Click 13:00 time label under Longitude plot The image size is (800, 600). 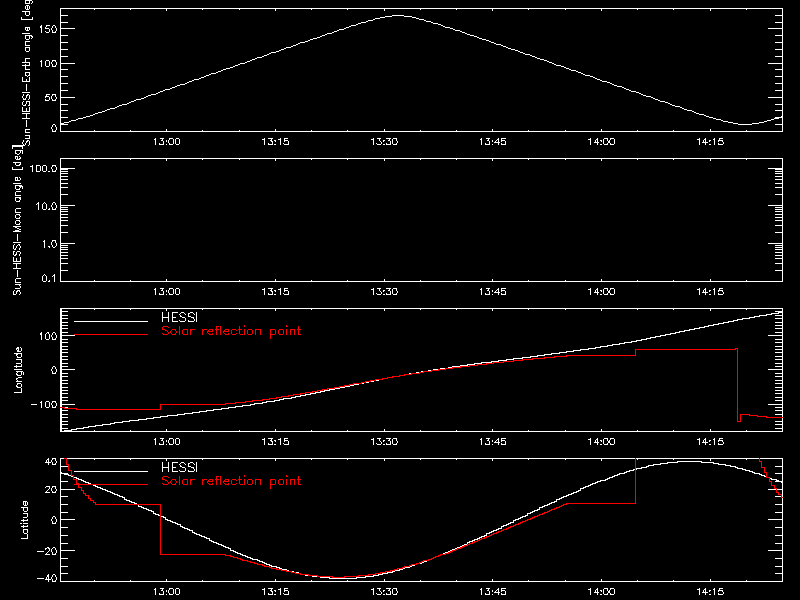tap(166, 442)
